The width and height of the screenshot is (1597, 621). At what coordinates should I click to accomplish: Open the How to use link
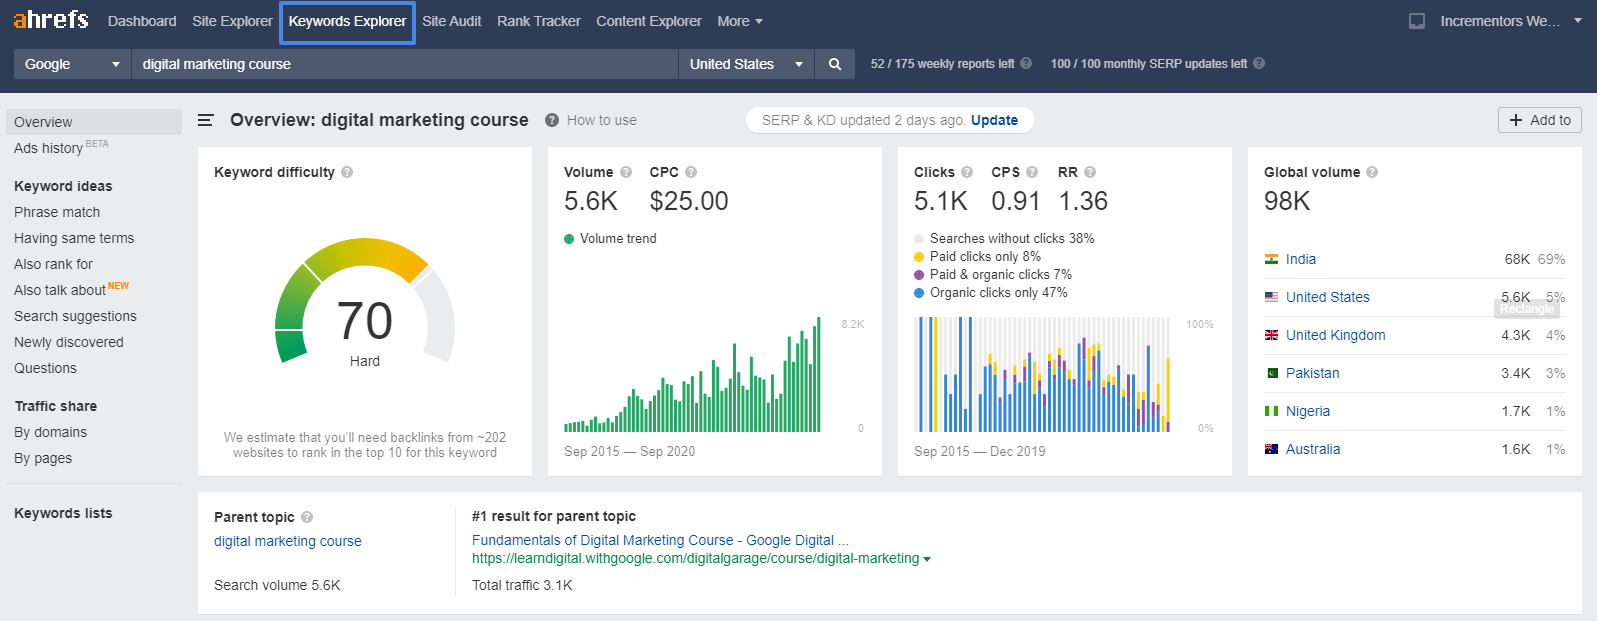point(602,120)
